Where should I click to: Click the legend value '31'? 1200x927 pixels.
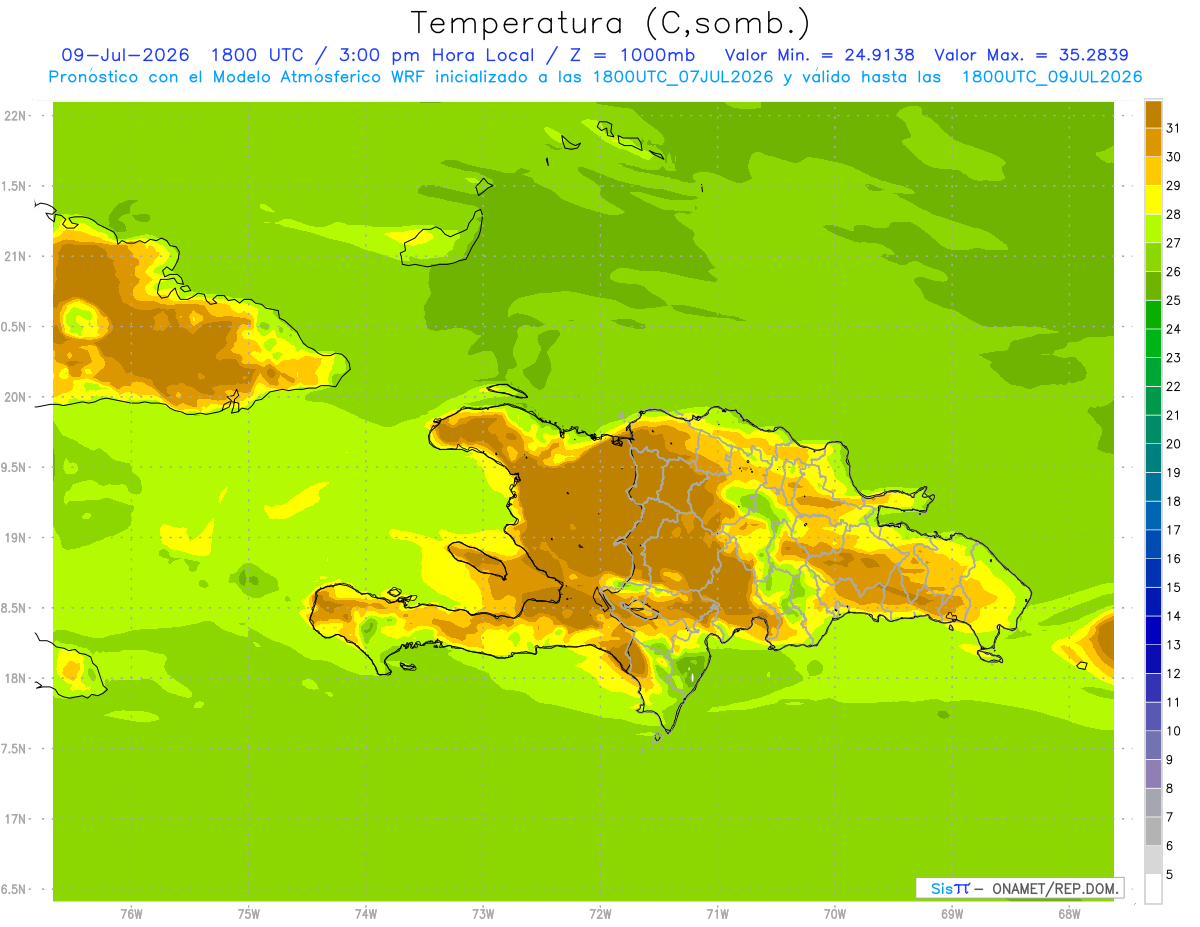click(1174, 128)
